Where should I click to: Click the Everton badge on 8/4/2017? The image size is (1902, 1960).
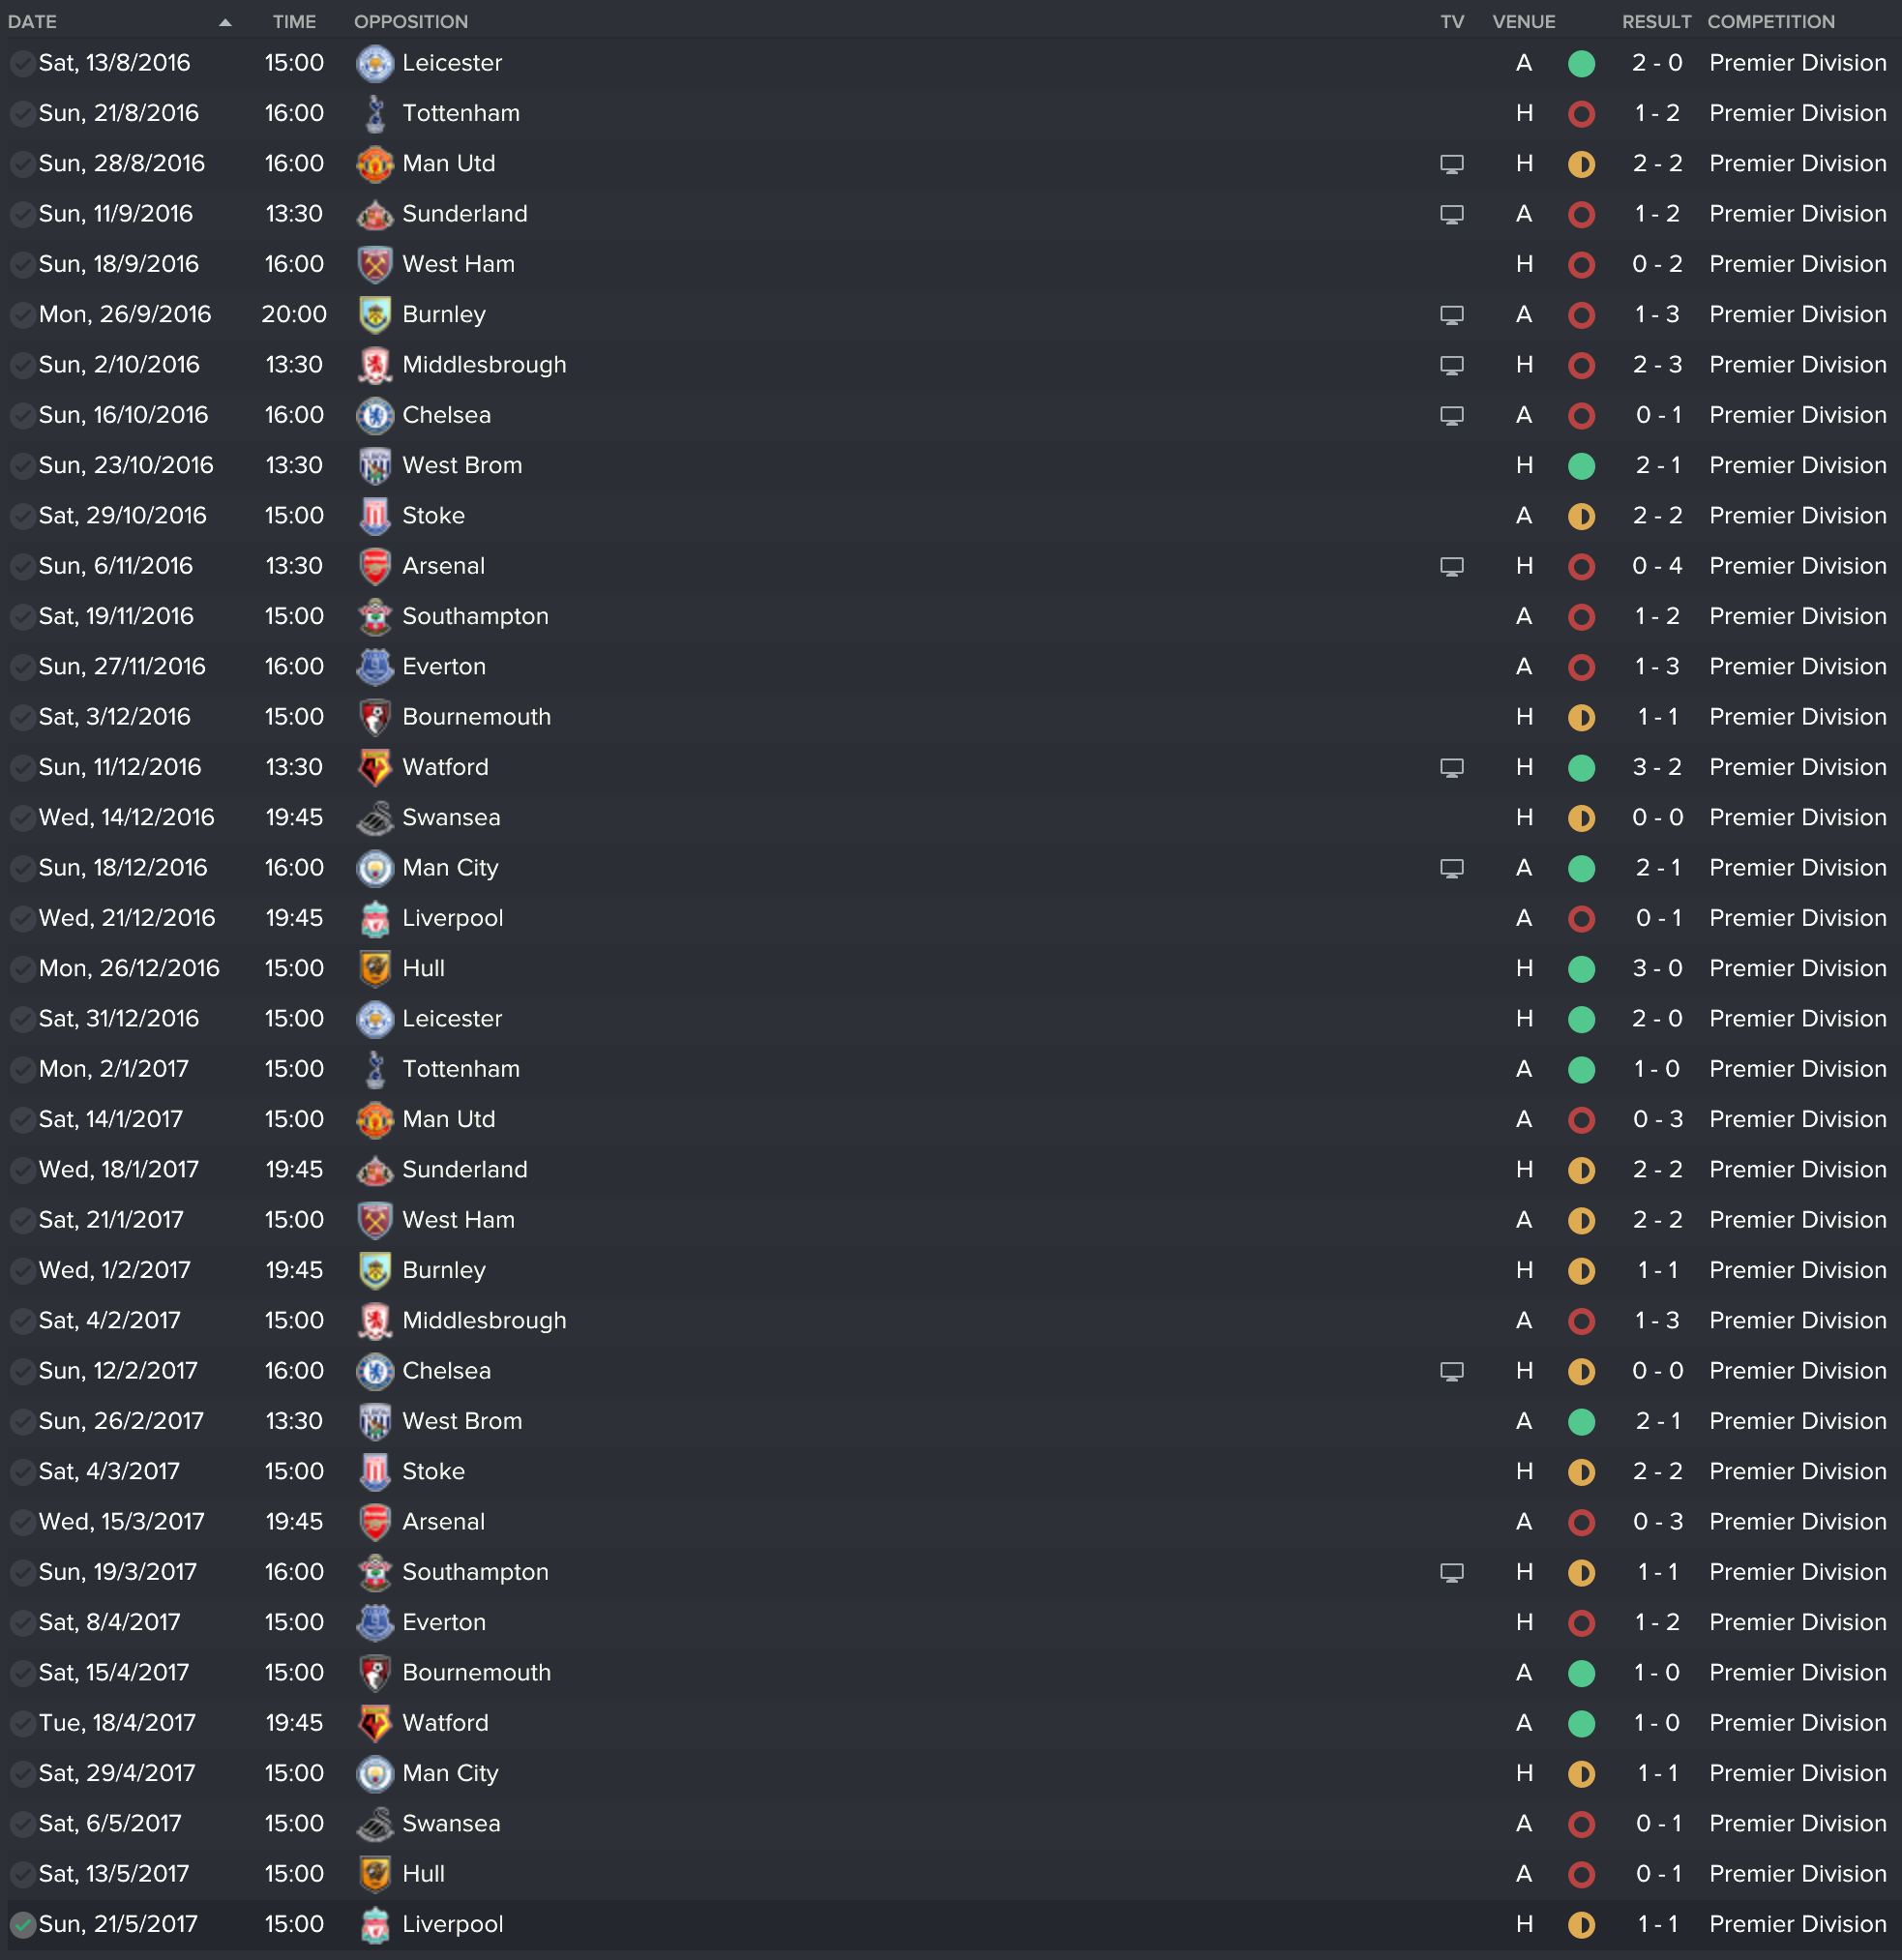pos(374,1623)
